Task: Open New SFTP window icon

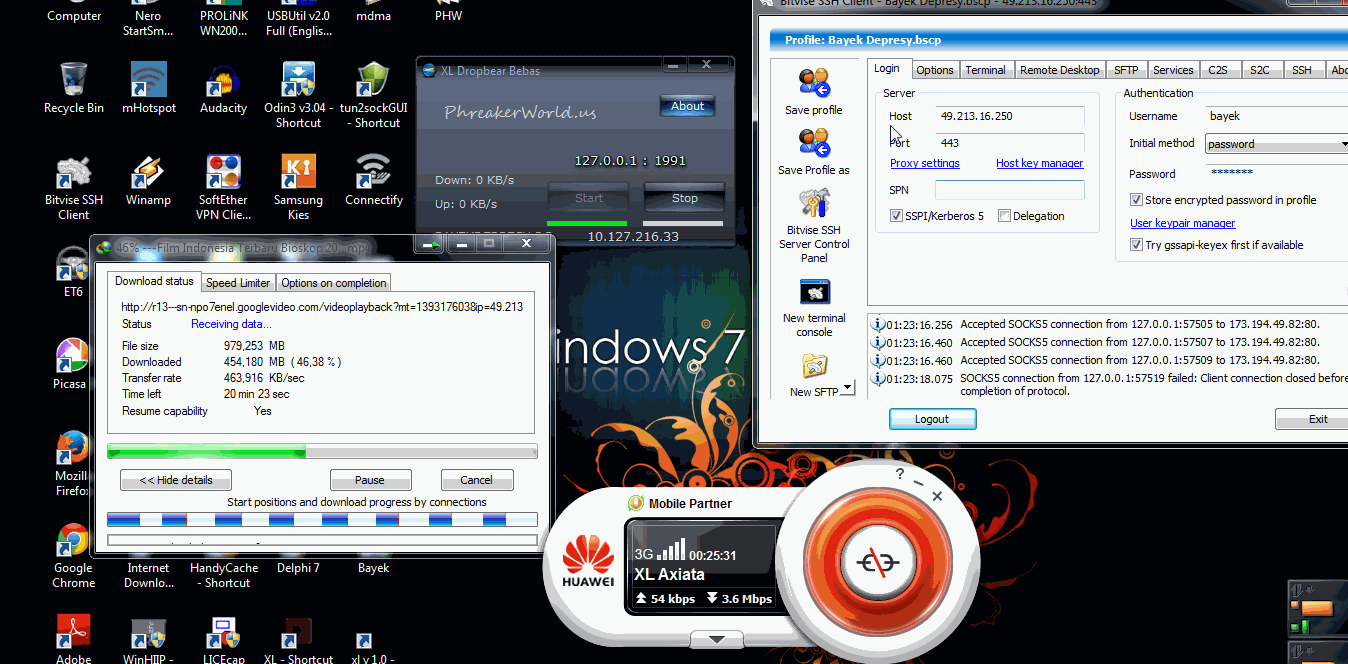Action: [813, 375]
